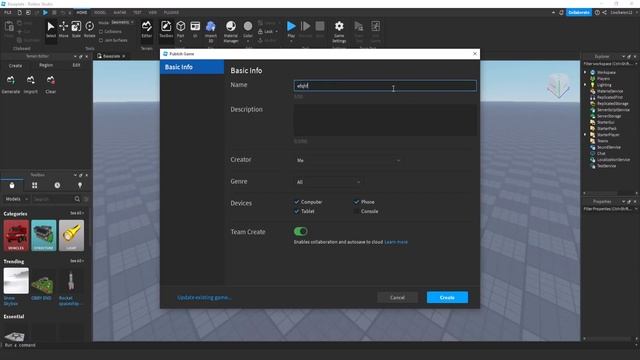Viewport: 640px width, 360px height.
Task: Choose the Move tool
Action: (x=64, y=29)
